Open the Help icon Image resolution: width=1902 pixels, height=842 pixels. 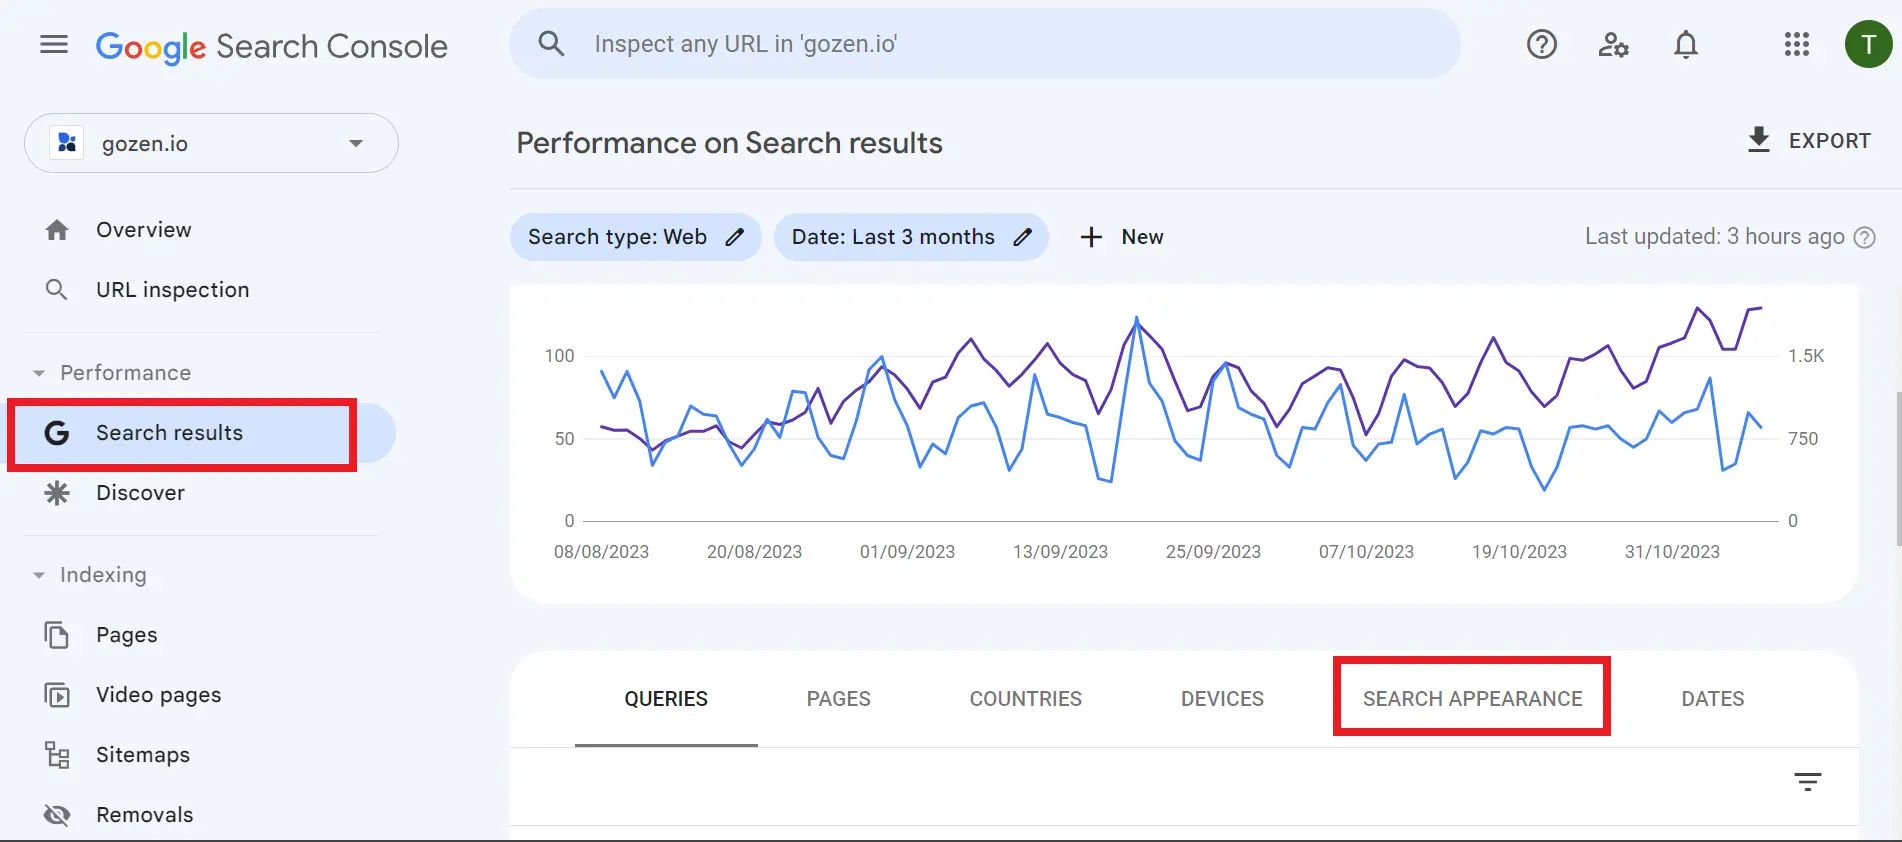point(1541,45)
